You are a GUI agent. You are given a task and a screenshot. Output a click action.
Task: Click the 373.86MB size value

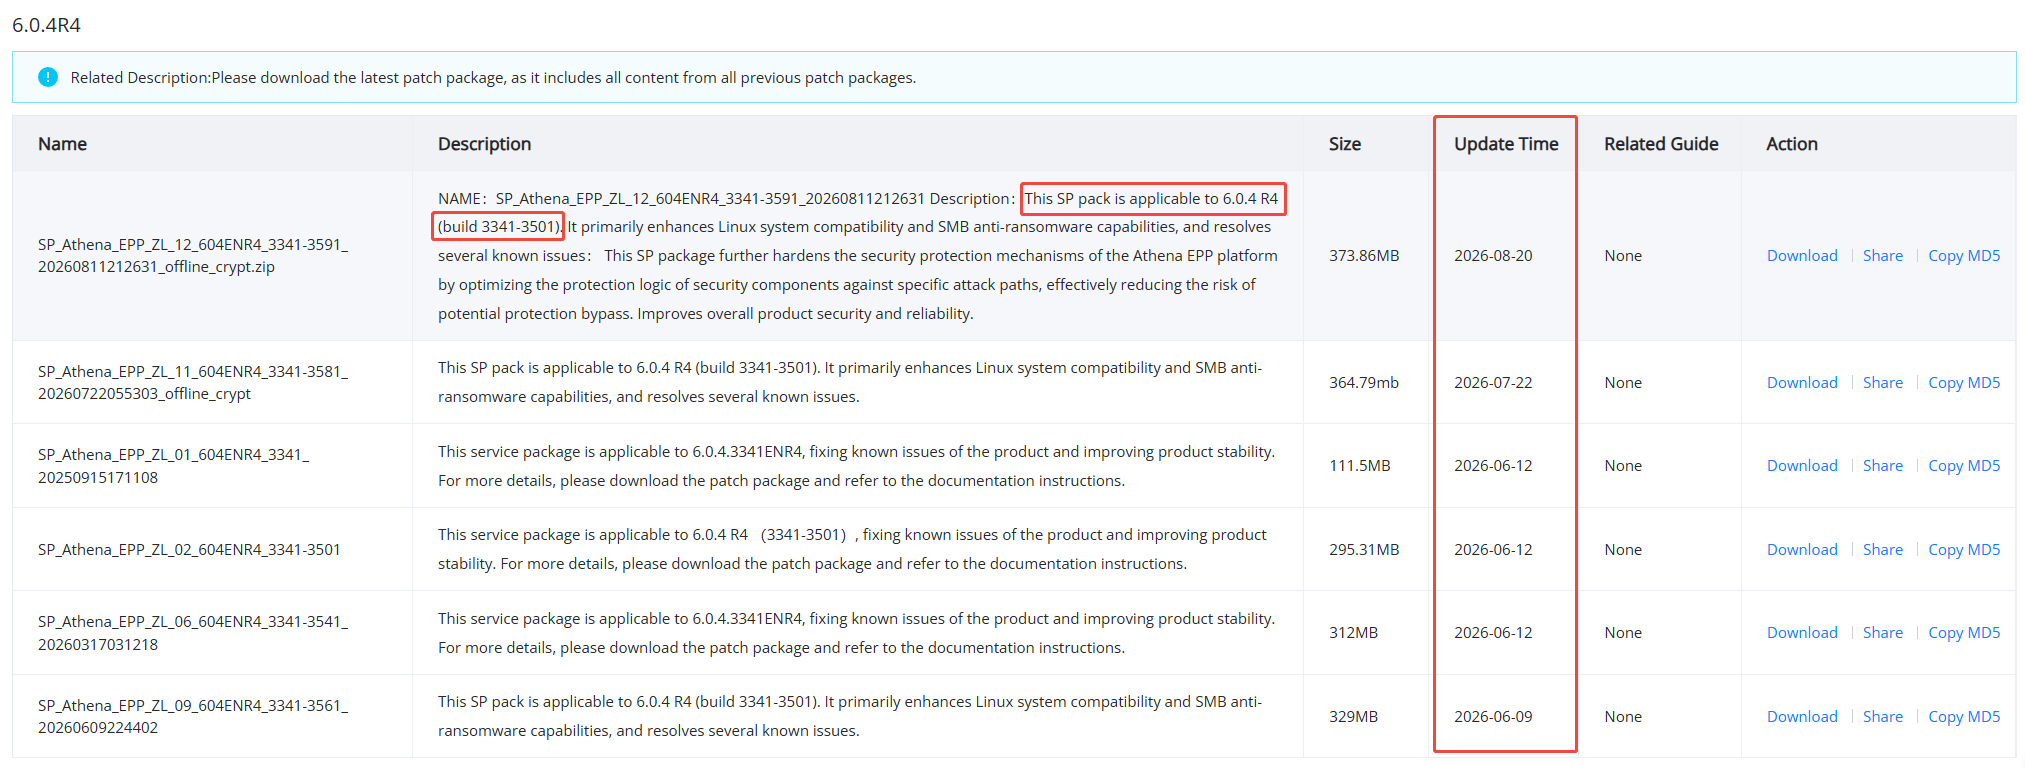[1364, 256]
